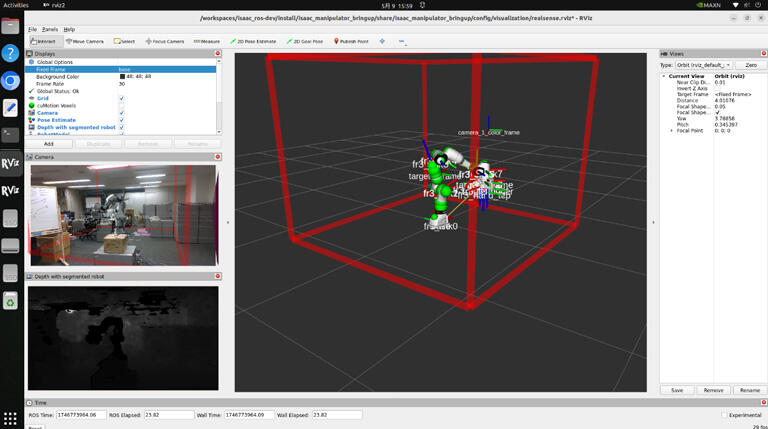This screenshot has width=768, height=429.
Task: Open the view Type dropdown
Action: point(704,65)
